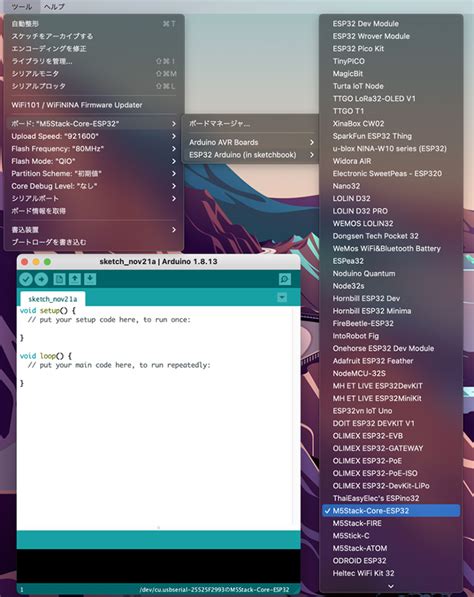Open the tab dropdown arrow in Arduino window
Viewport: 474px width, 597px height.
[x=282, y=297]
